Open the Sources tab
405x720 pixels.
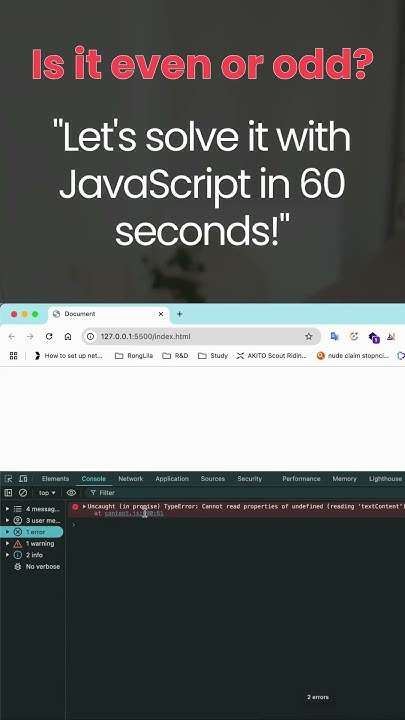[213, 478]
